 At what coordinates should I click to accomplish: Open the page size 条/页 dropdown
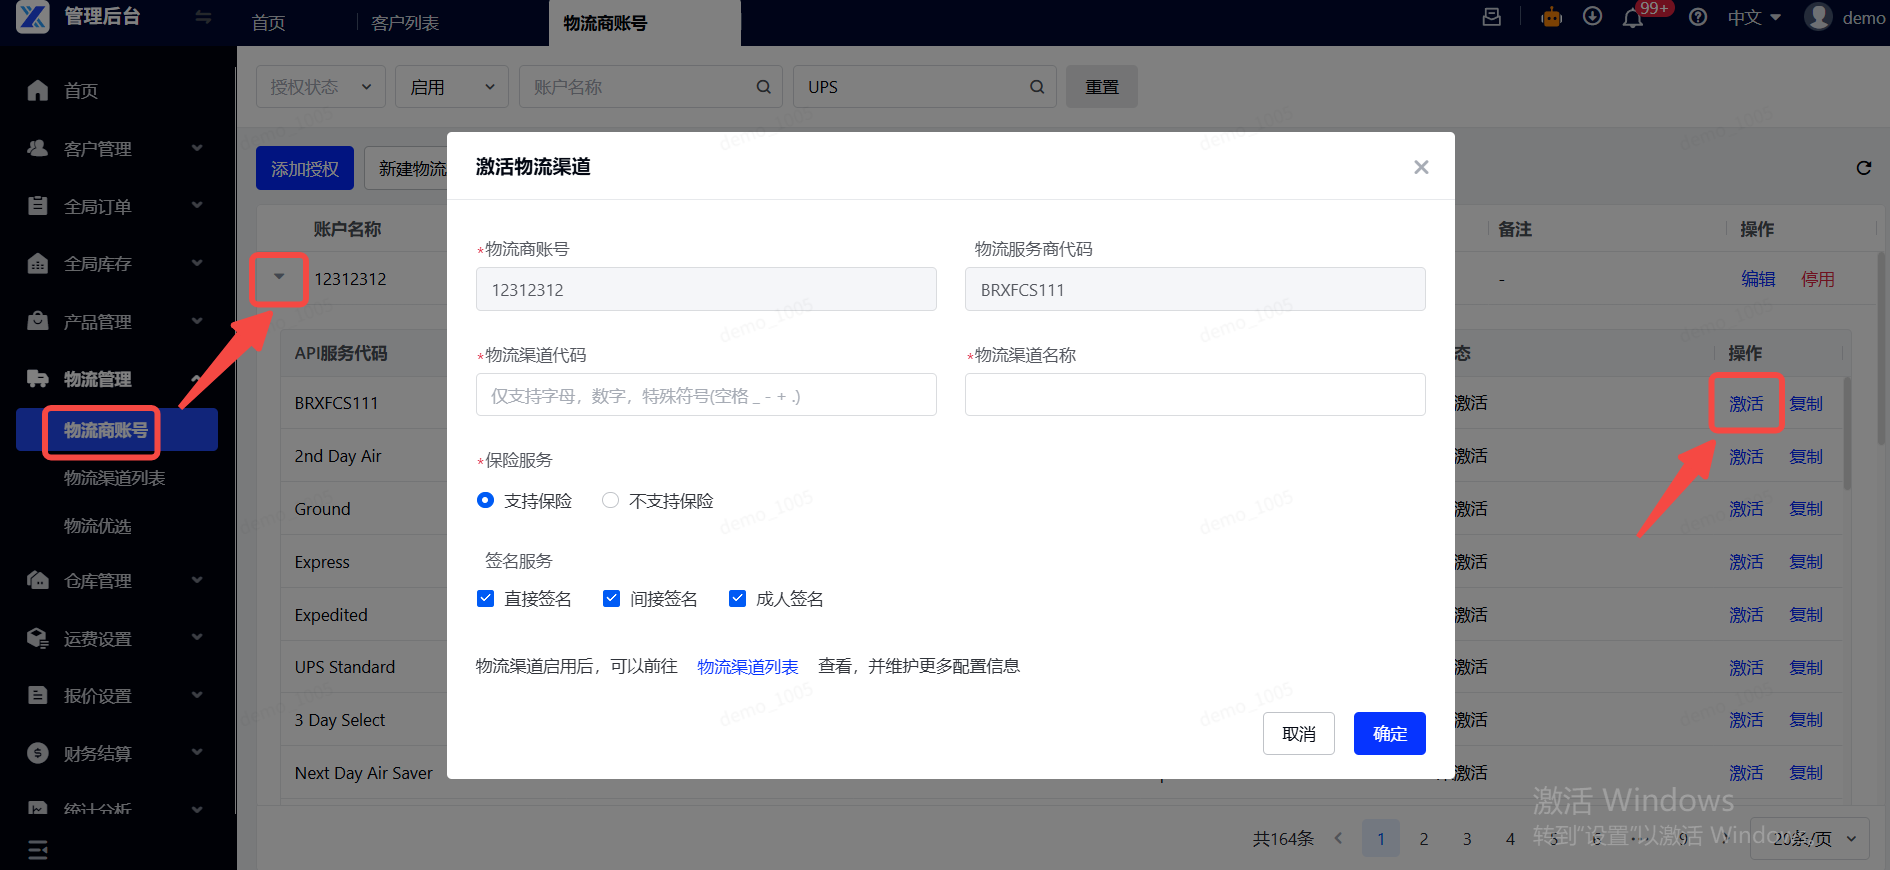(1810, 839)
